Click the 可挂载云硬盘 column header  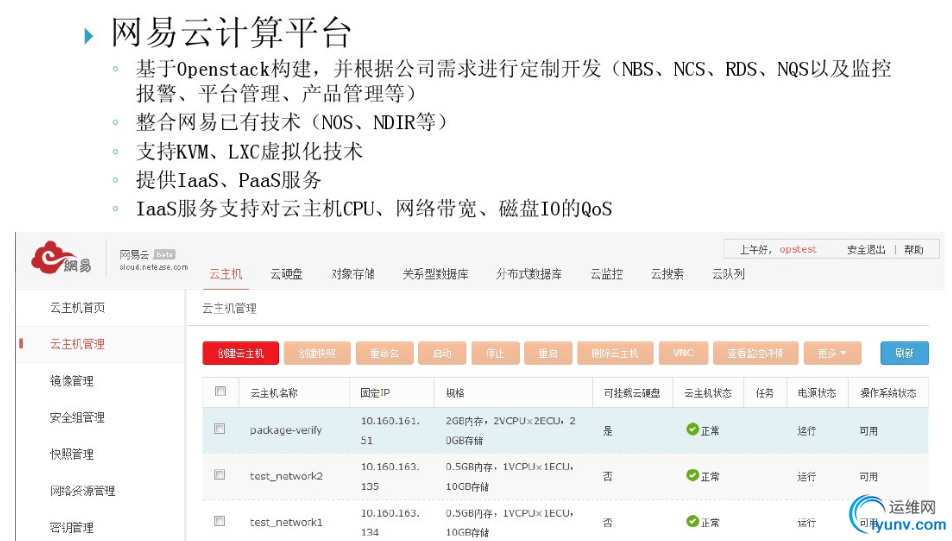(x=631, y=393)
